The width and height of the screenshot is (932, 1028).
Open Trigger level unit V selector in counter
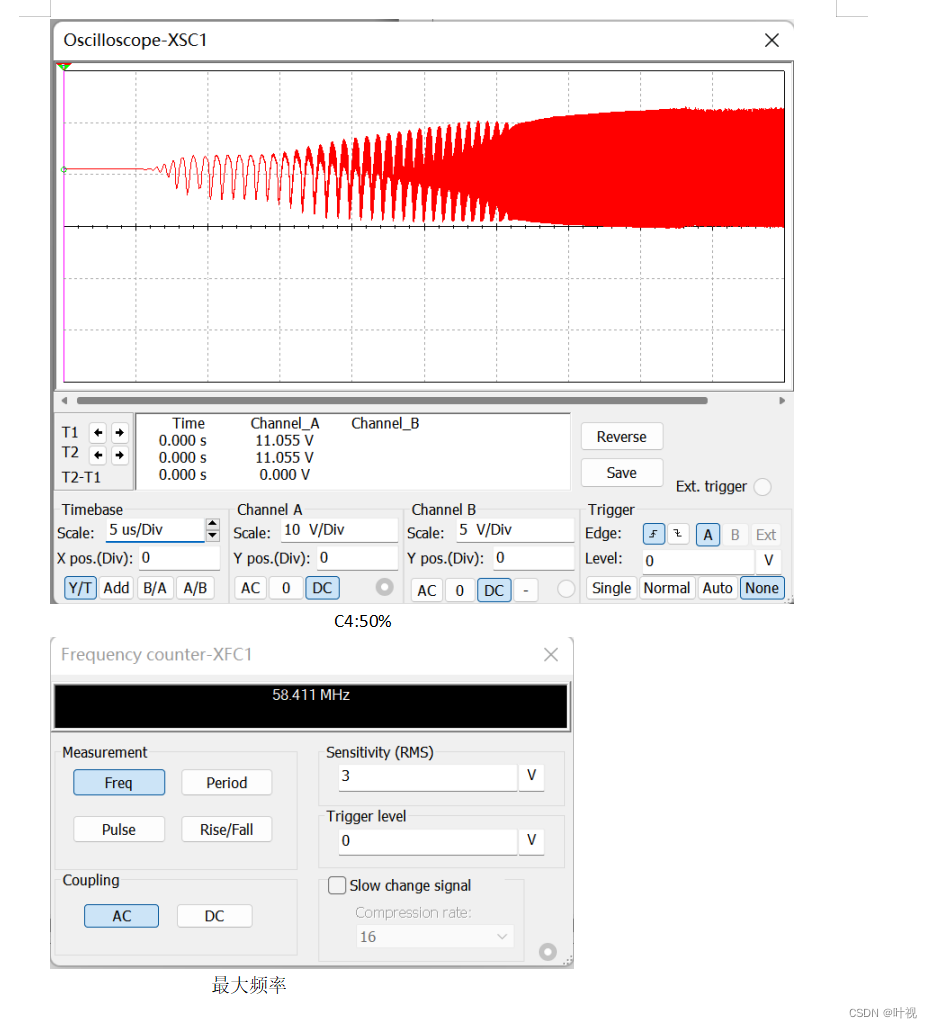532,840
